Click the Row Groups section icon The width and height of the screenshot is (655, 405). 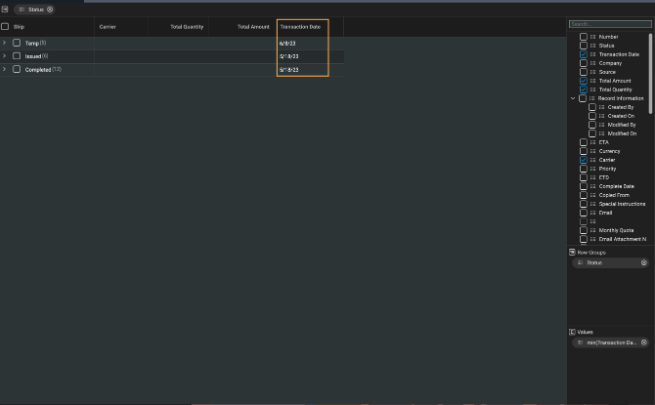572,252
